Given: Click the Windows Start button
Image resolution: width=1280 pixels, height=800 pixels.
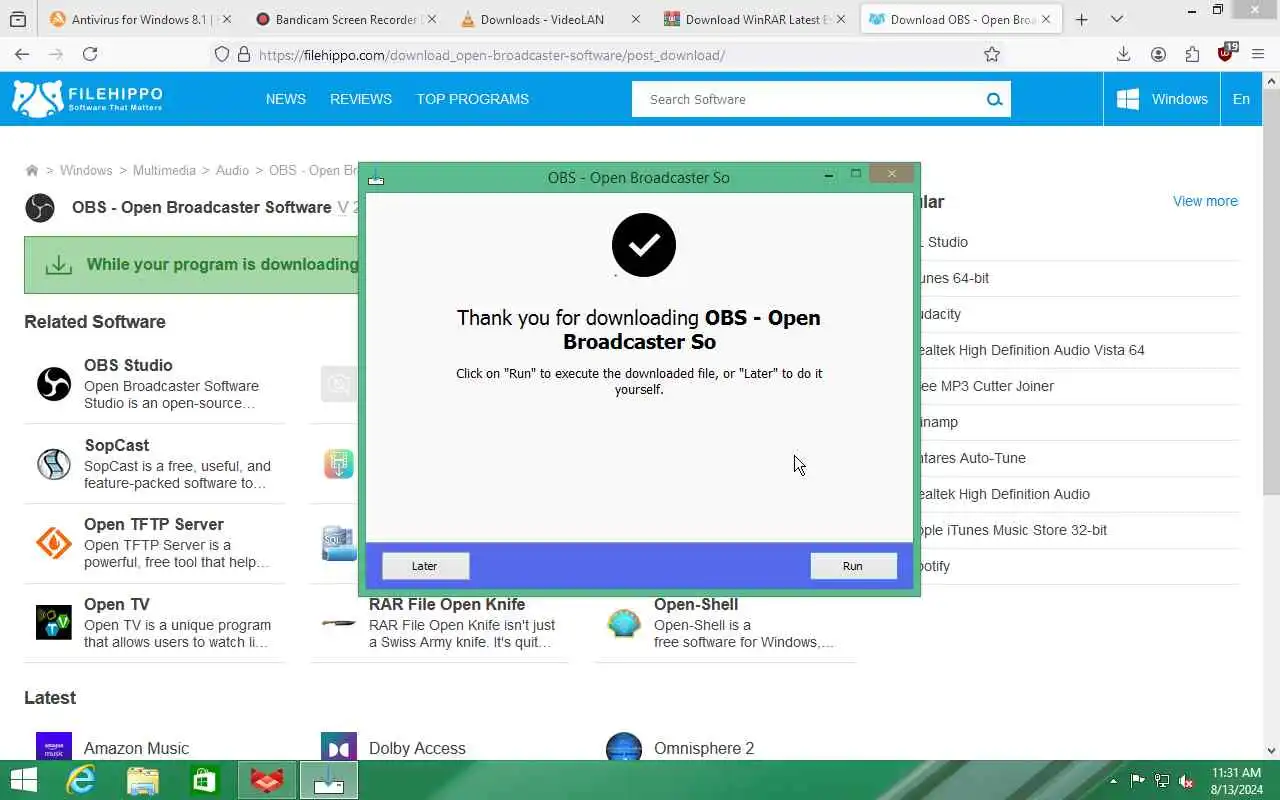Looking at the screenshot, I should (23, 780).
